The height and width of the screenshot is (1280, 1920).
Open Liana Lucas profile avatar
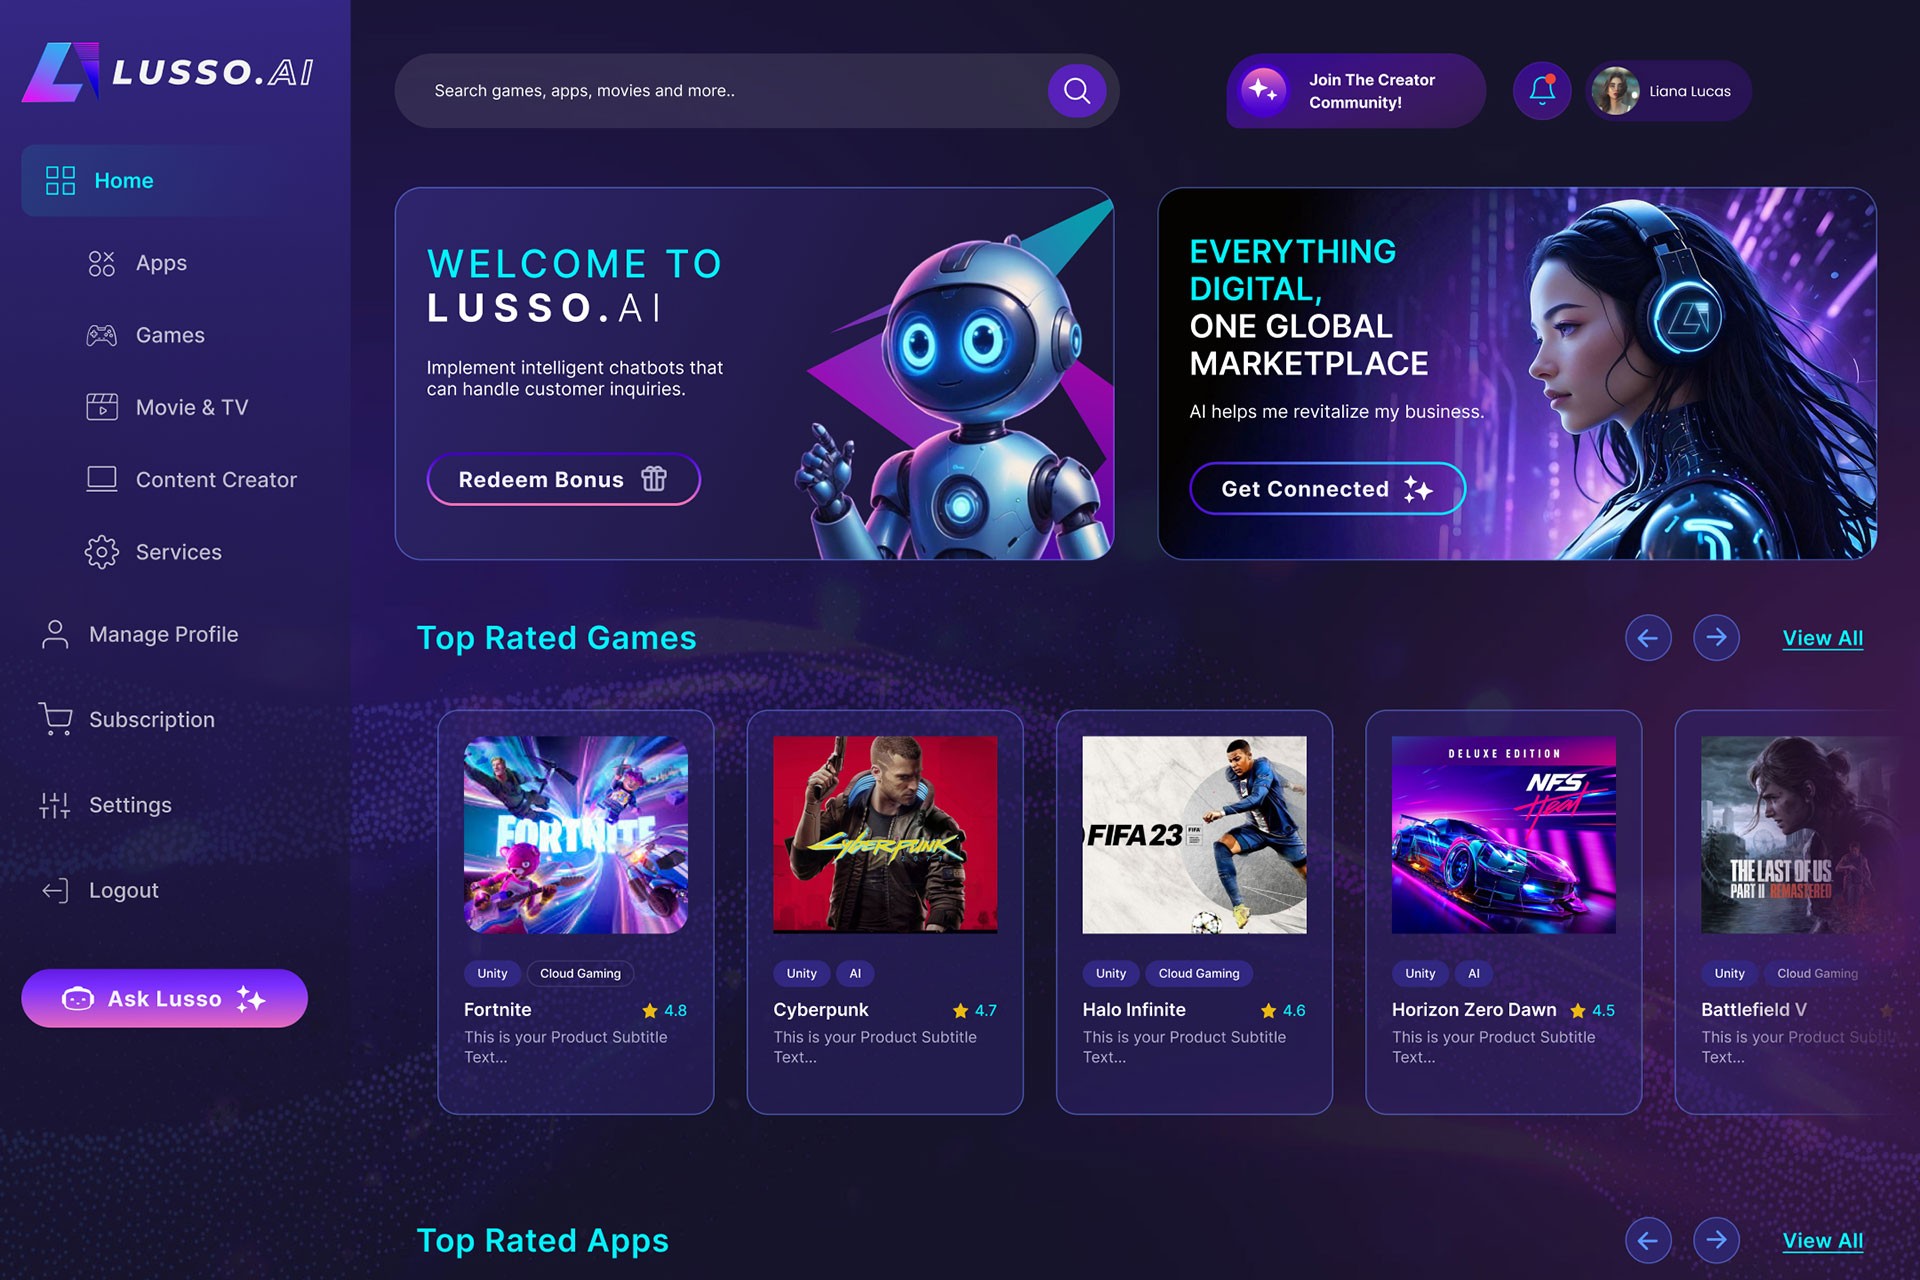[1614, 91]
